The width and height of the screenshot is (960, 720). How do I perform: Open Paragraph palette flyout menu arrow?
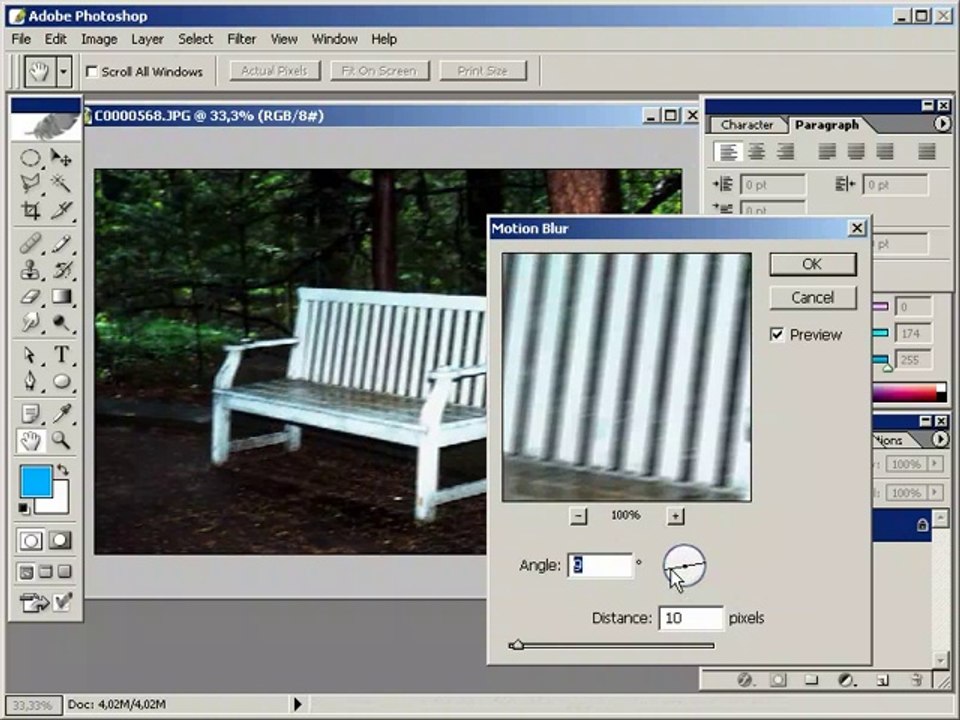click(942, 124)
